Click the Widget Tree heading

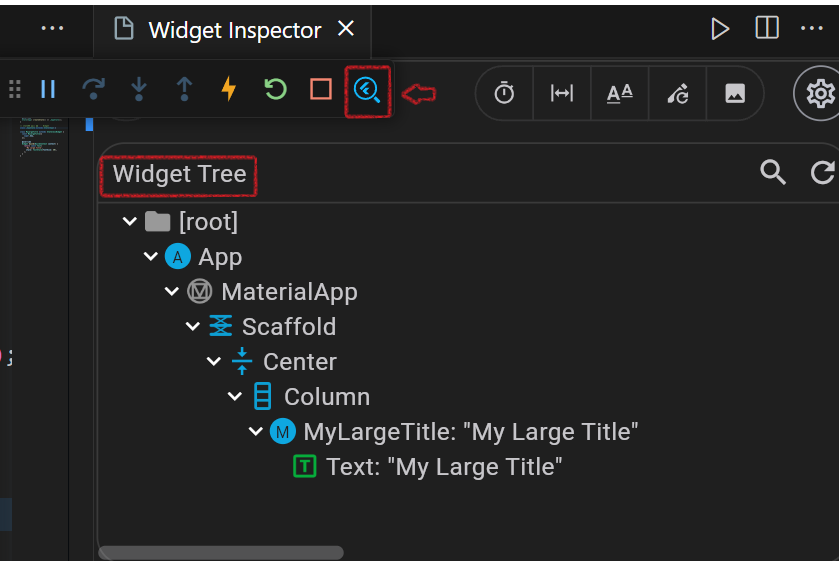(x=179, y=174)
